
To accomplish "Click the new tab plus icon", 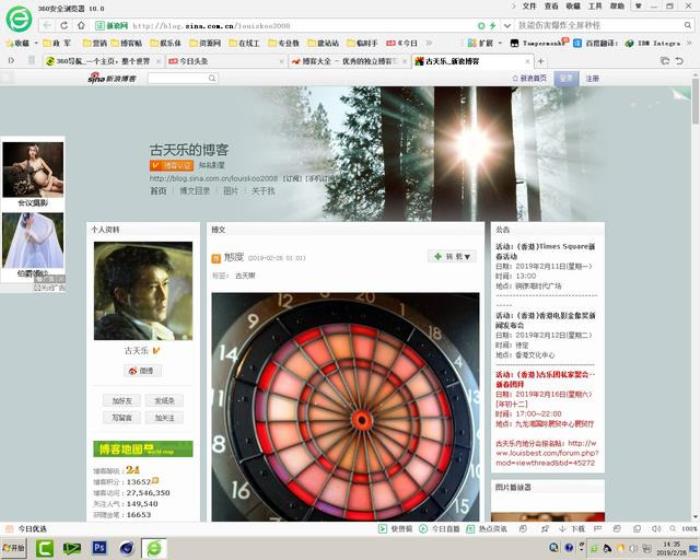I will (541, 61).
